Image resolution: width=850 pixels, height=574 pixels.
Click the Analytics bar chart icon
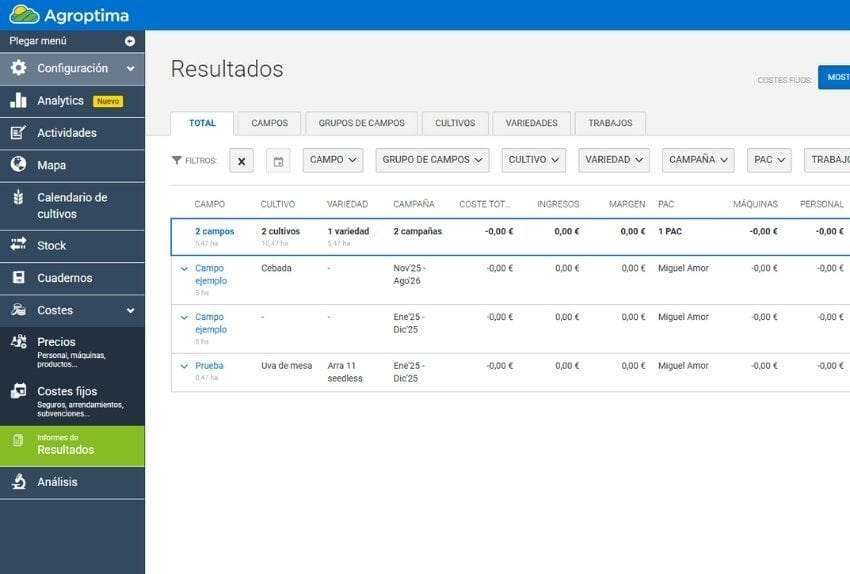click(18, 100)
